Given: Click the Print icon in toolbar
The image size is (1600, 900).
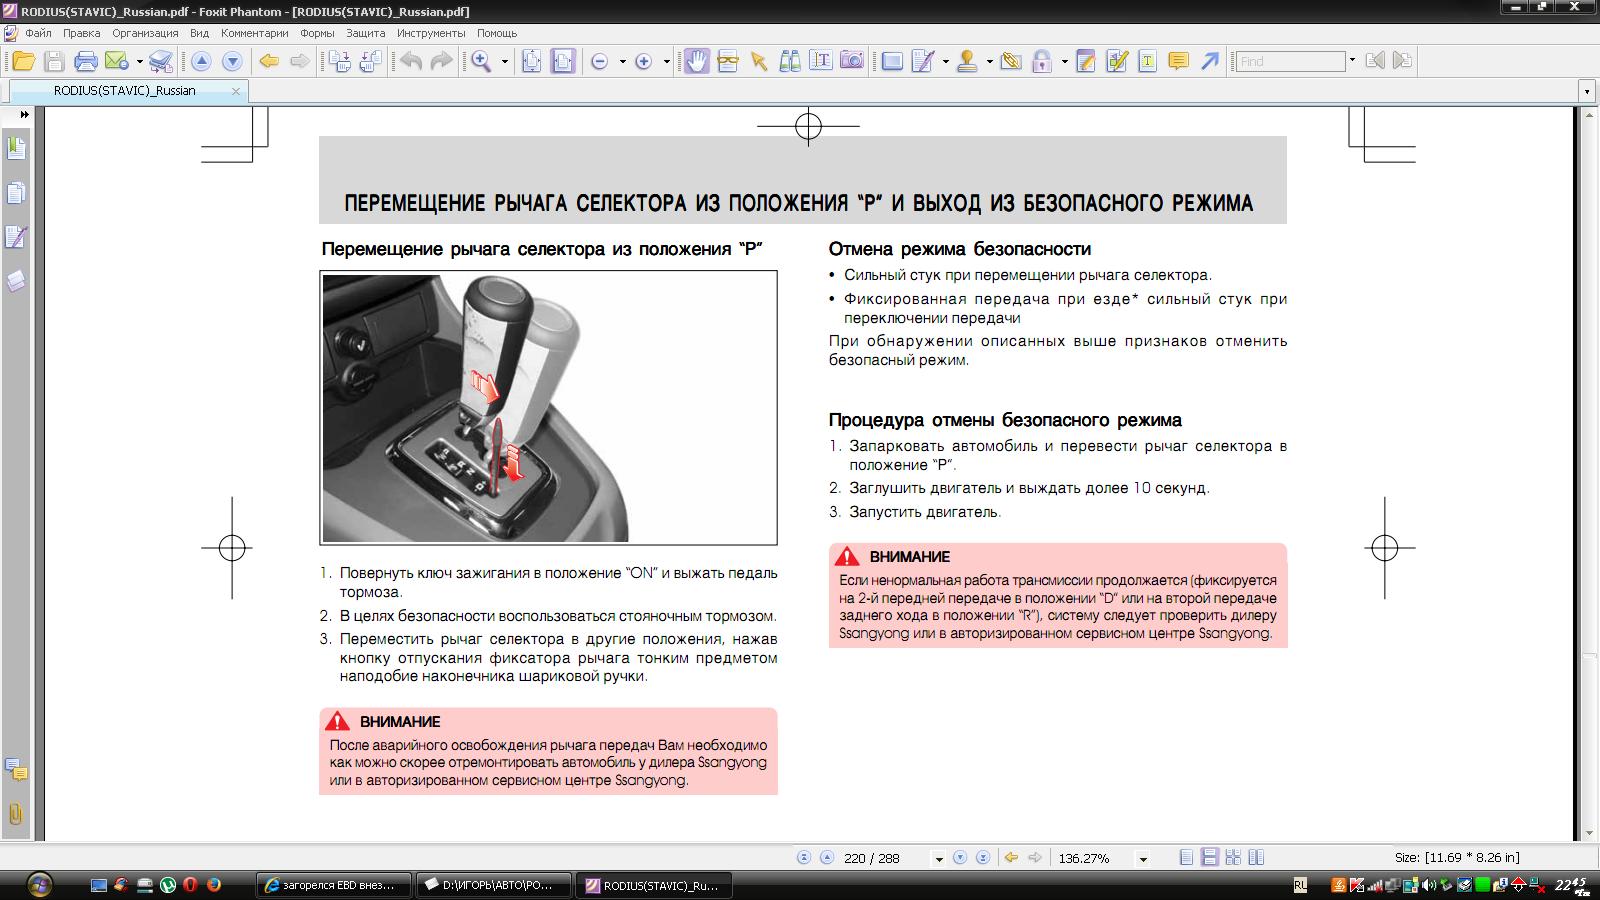Looking at the screenshot, I should [x=86, y=62].
